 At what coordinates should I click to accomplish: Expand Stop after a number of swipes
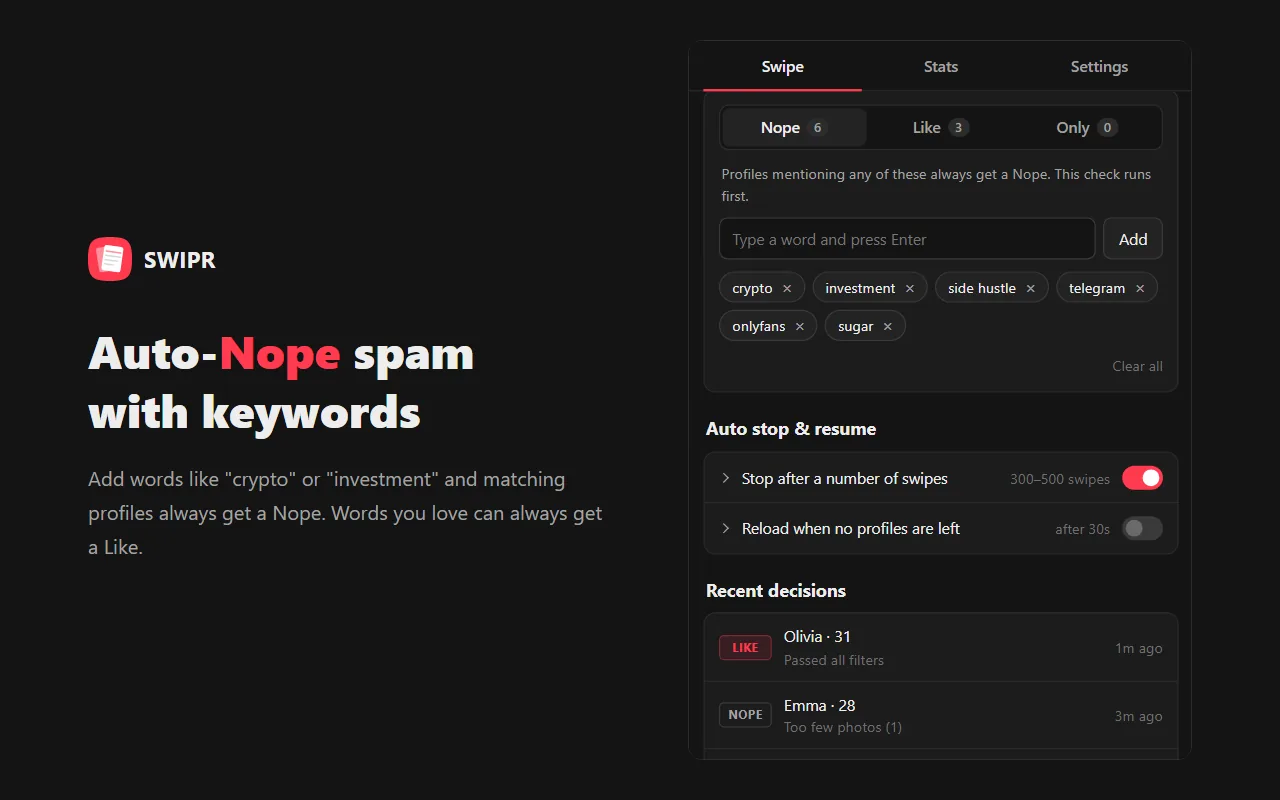click(726, 478)
